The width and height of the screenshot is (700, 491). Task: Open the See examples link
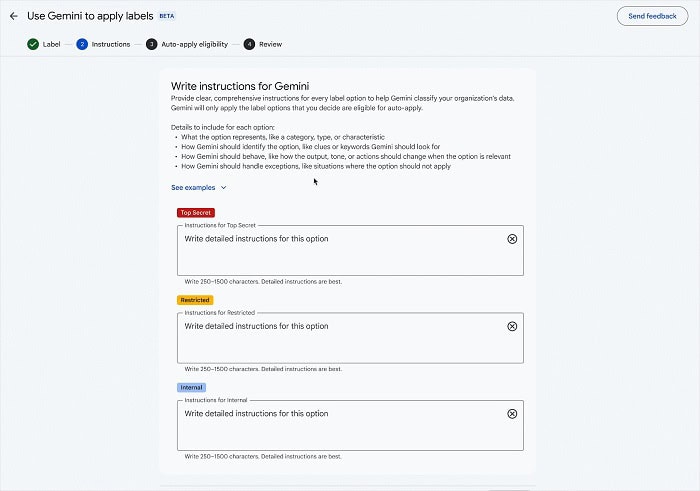pyautogui.click(x=193, y=187)
